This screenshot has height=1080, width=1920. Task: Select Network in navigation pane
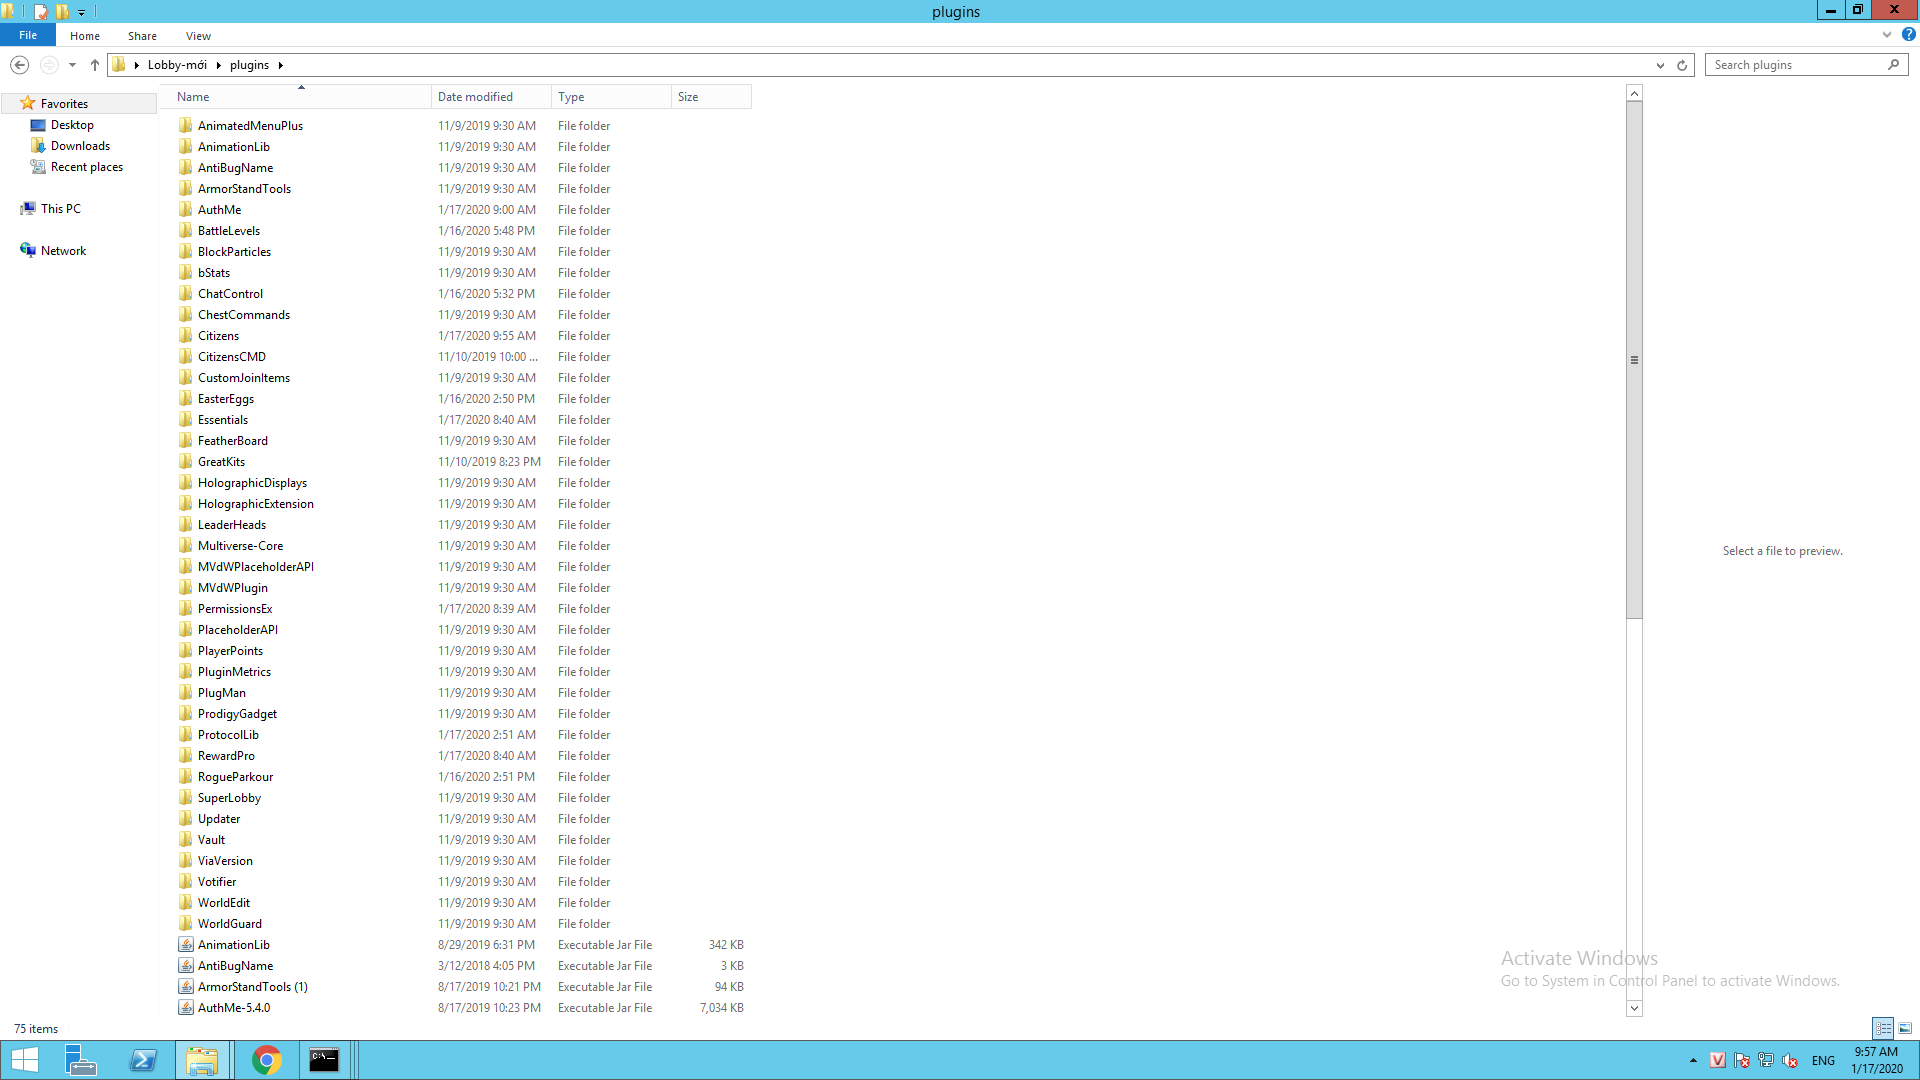pyautogui.click(x=63, y=251)
